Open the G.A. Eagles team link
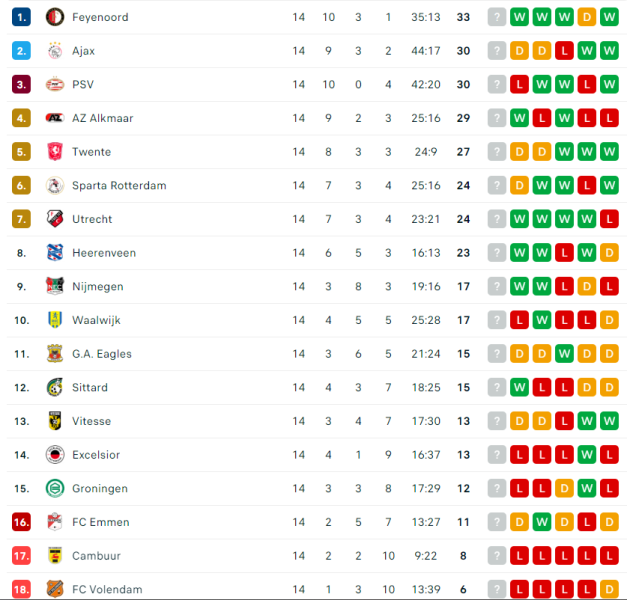627x600 pixels. pyautogui.click(x=102, y=354)
